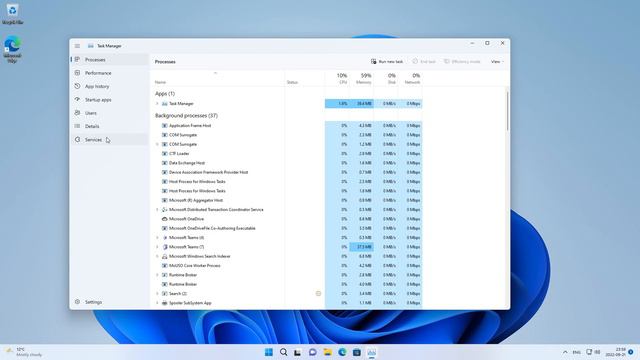Click the 37.5 MB memory cell

(x=361, y=247)
